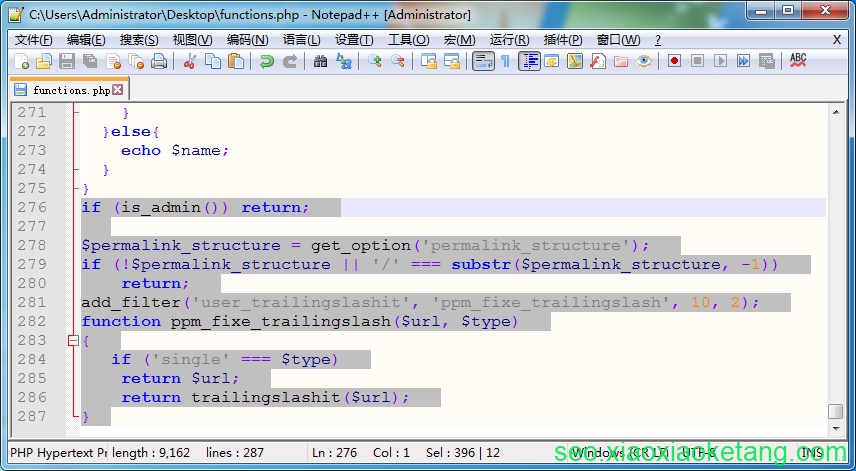Click the Notepad++ title bar icon
The image size is (856, 471).
coord(16,14)
